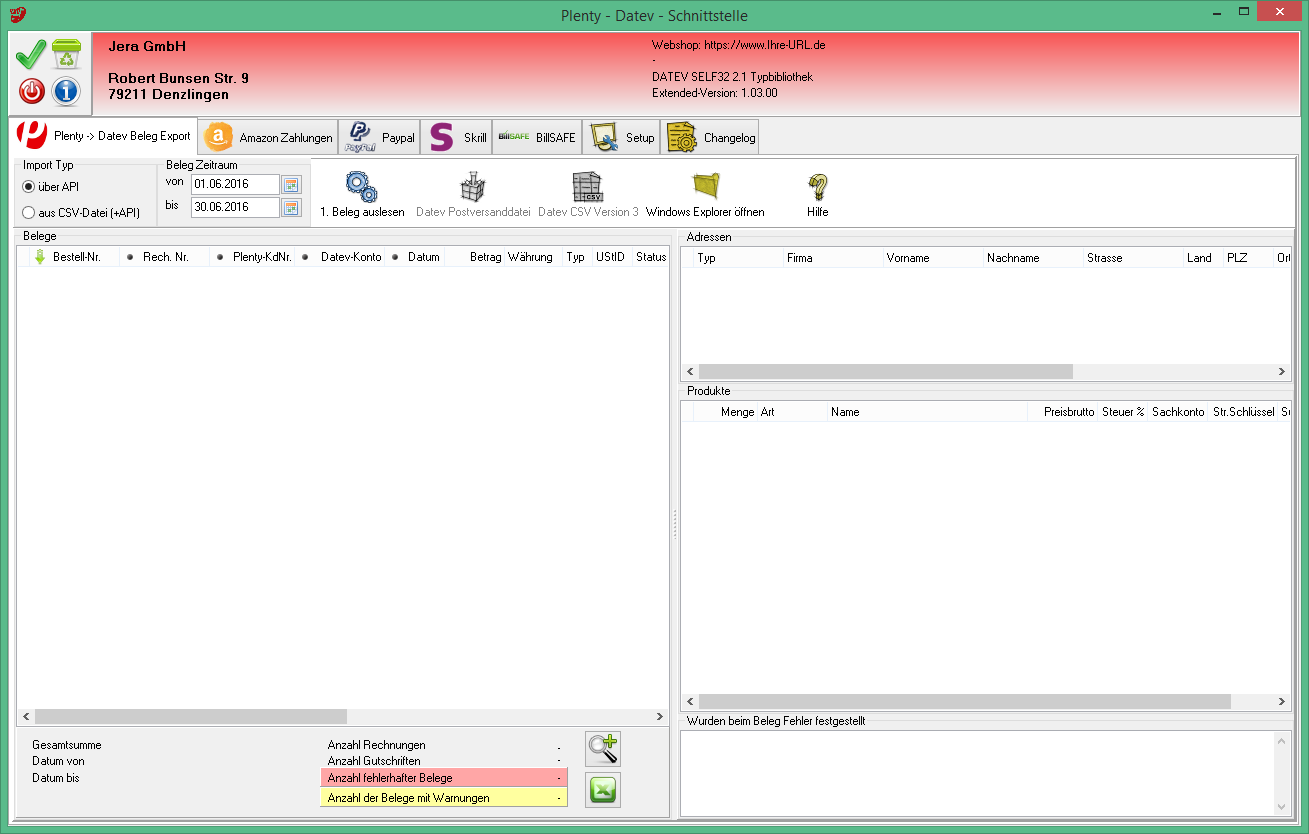Click the Belege horizontal scrollbar

pos(190,717)
